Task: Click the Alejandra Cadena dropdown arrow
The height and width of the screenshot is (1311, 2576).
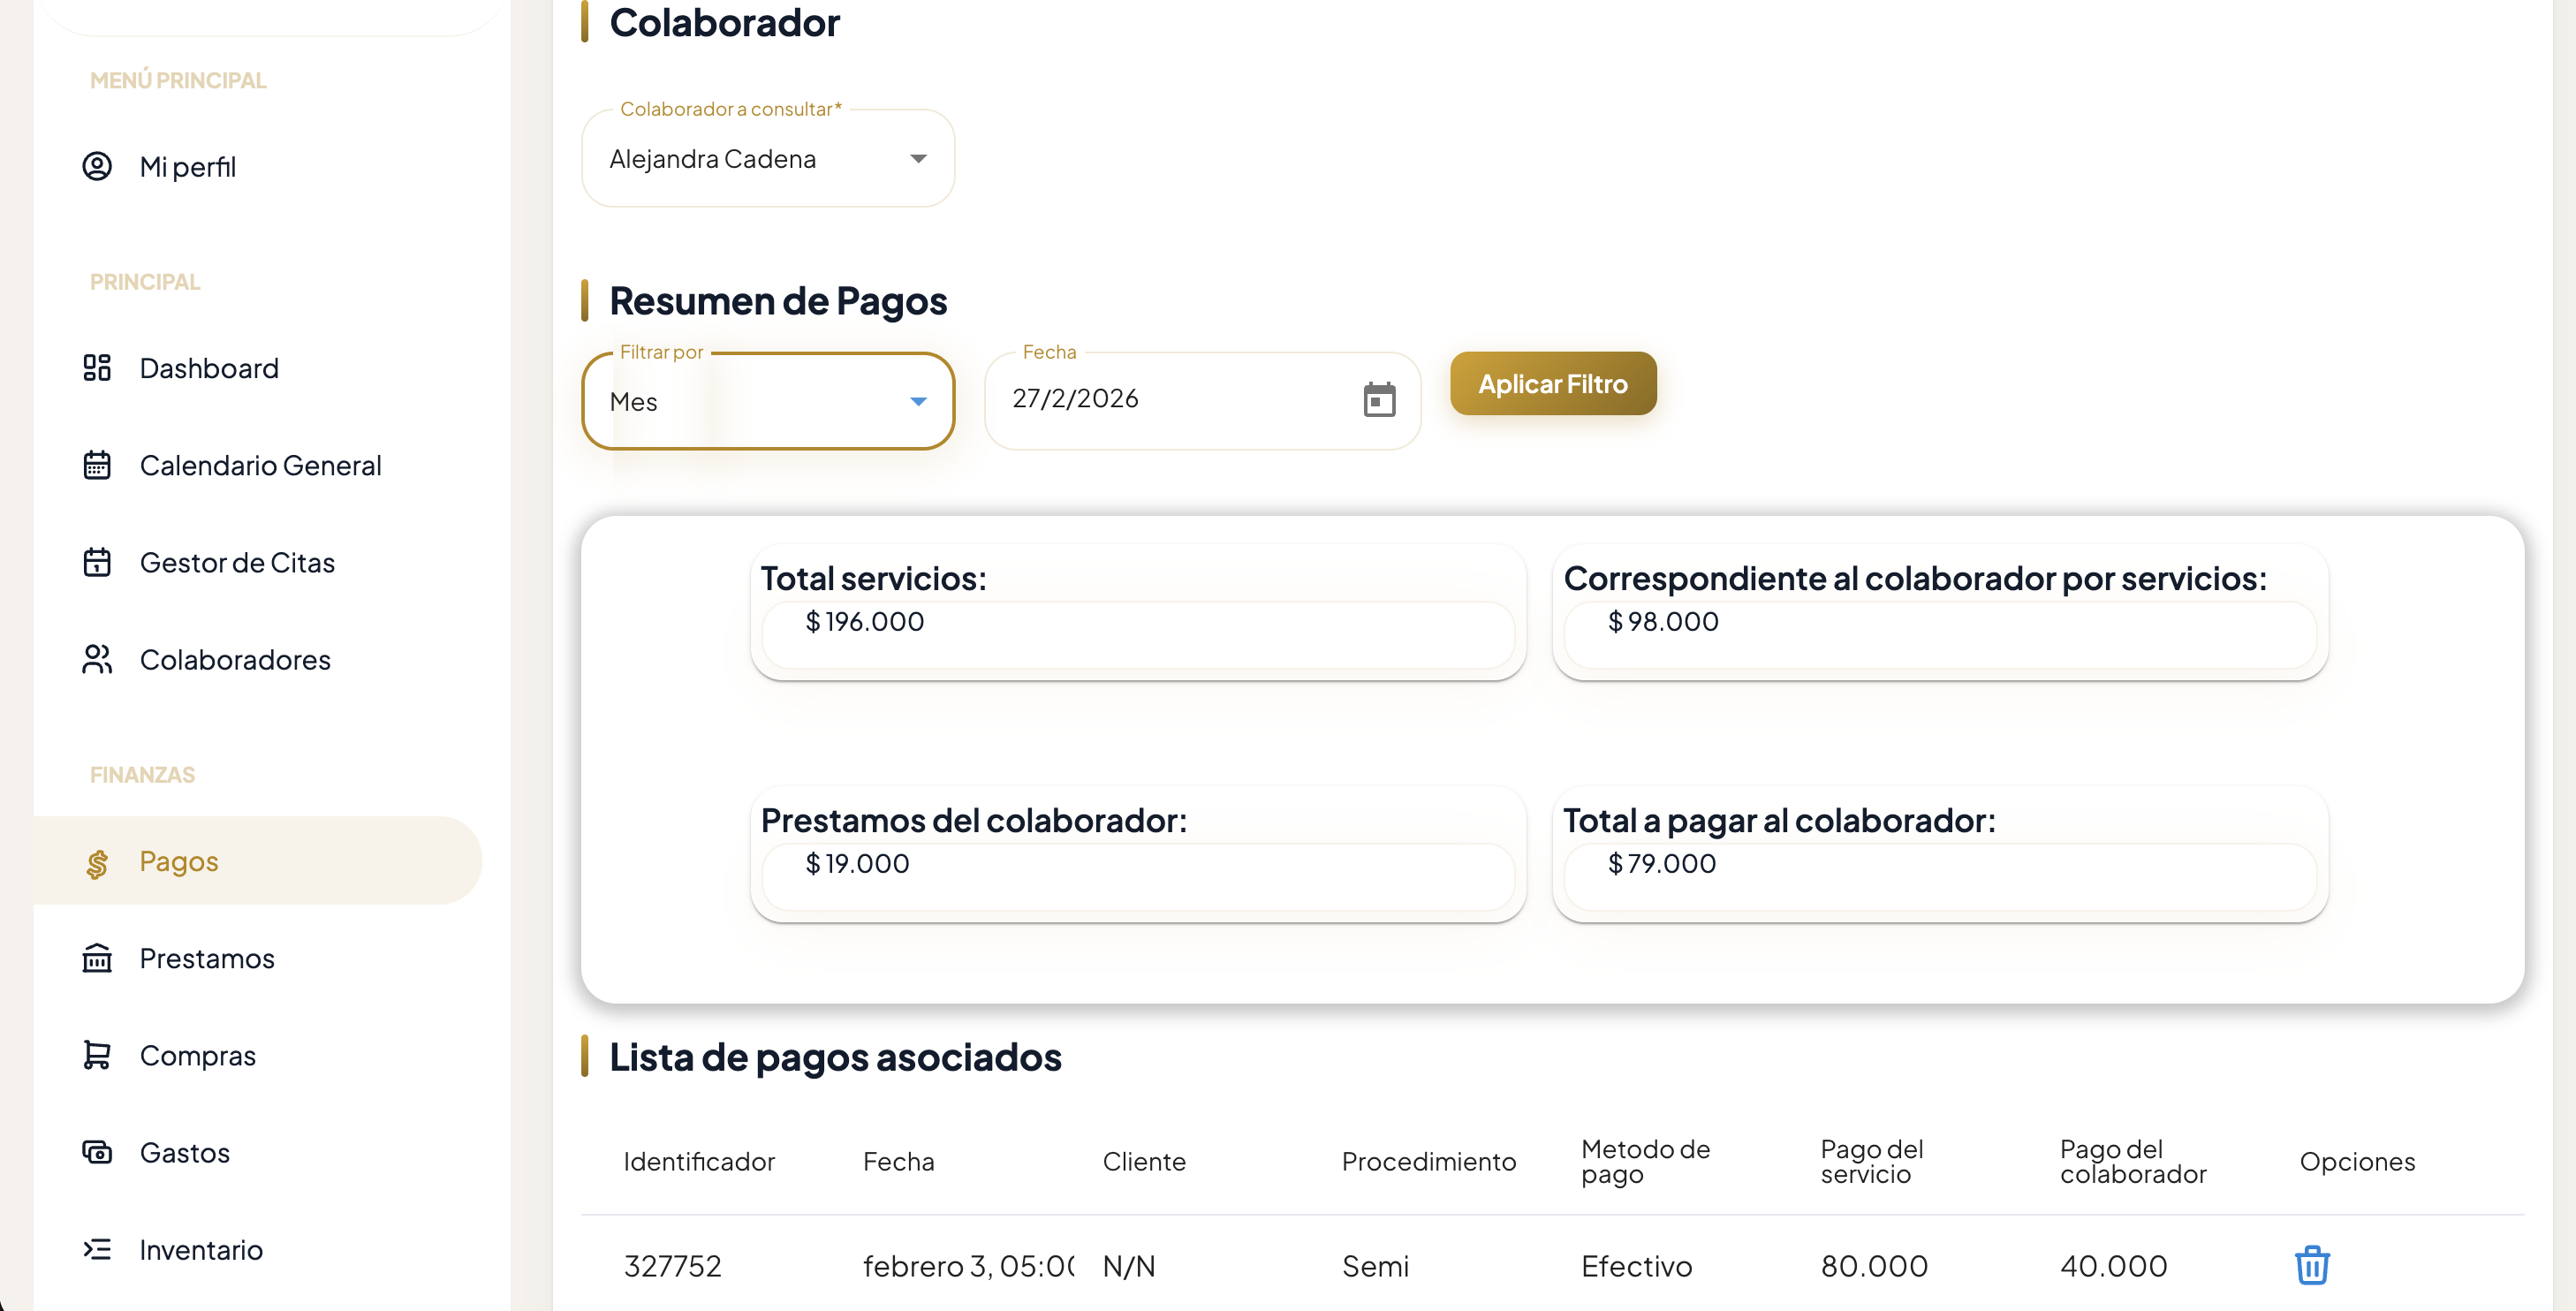Action: coord(918,159)
